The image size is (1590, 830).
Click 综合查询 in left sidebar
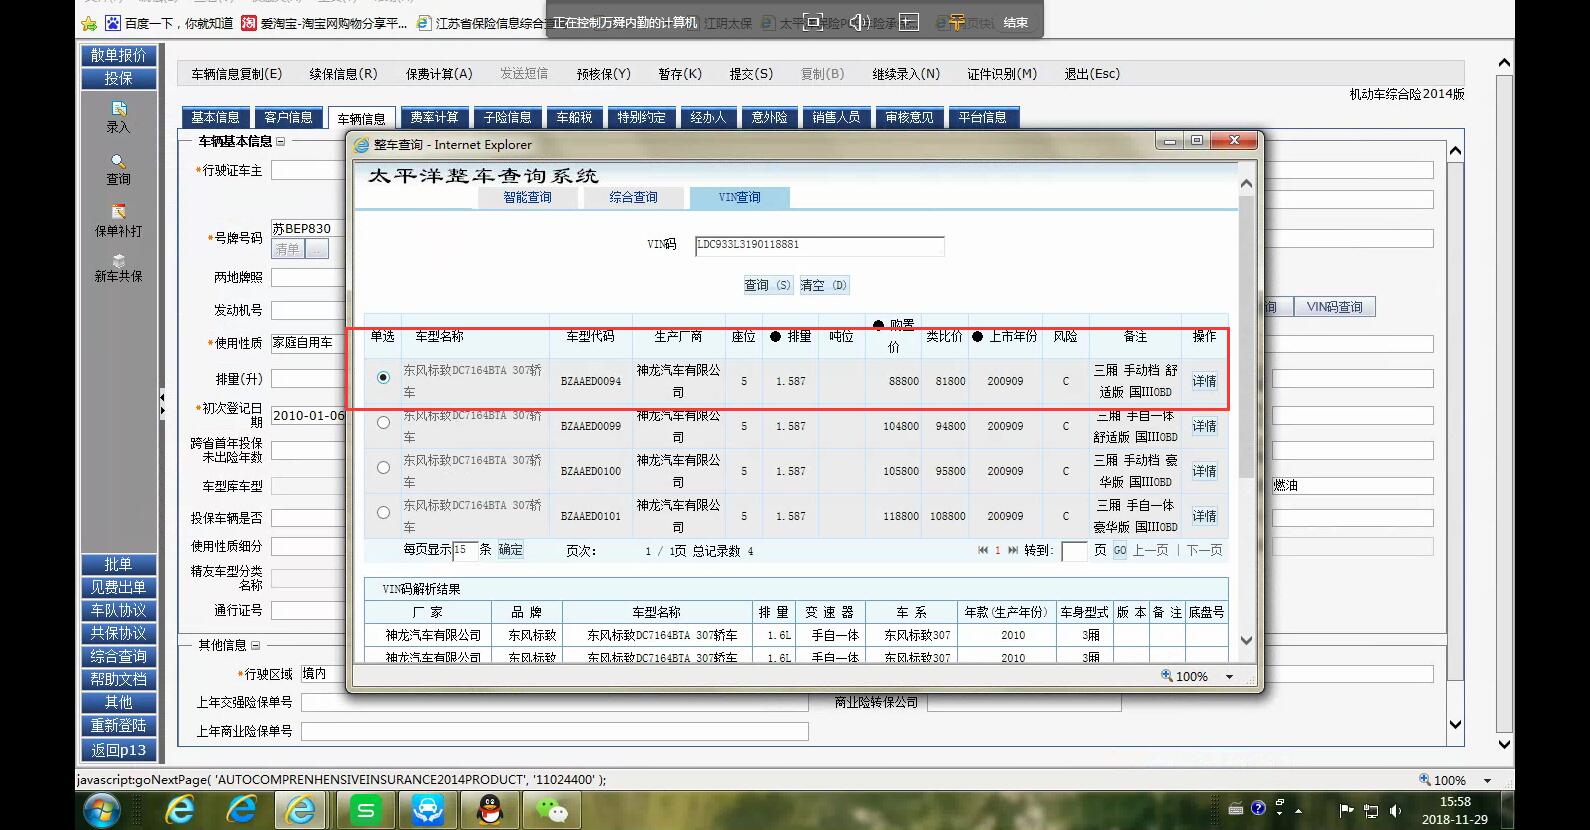coord(118,657)
